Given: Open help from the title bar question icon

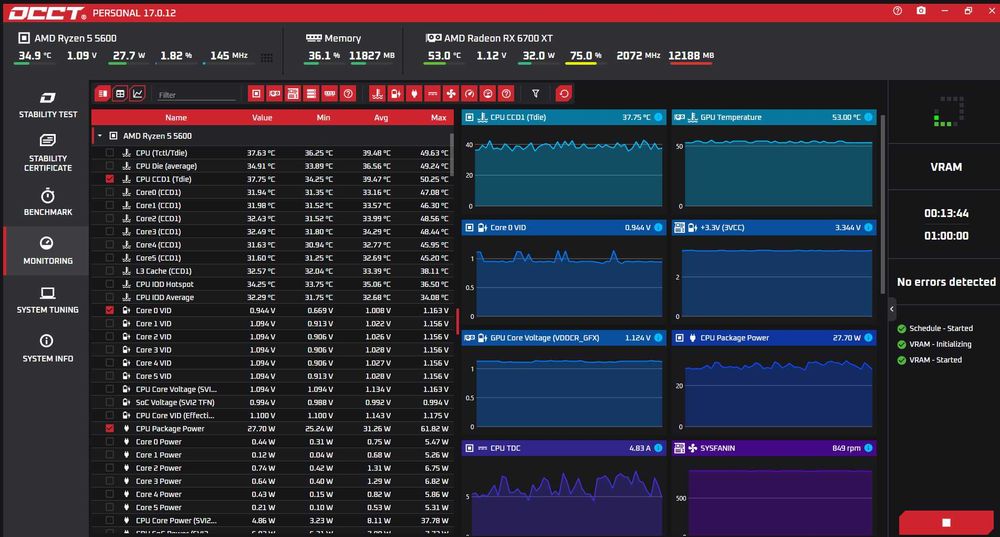Looking at the screenshot, I should pyautogui.click(x=897, y=11).
